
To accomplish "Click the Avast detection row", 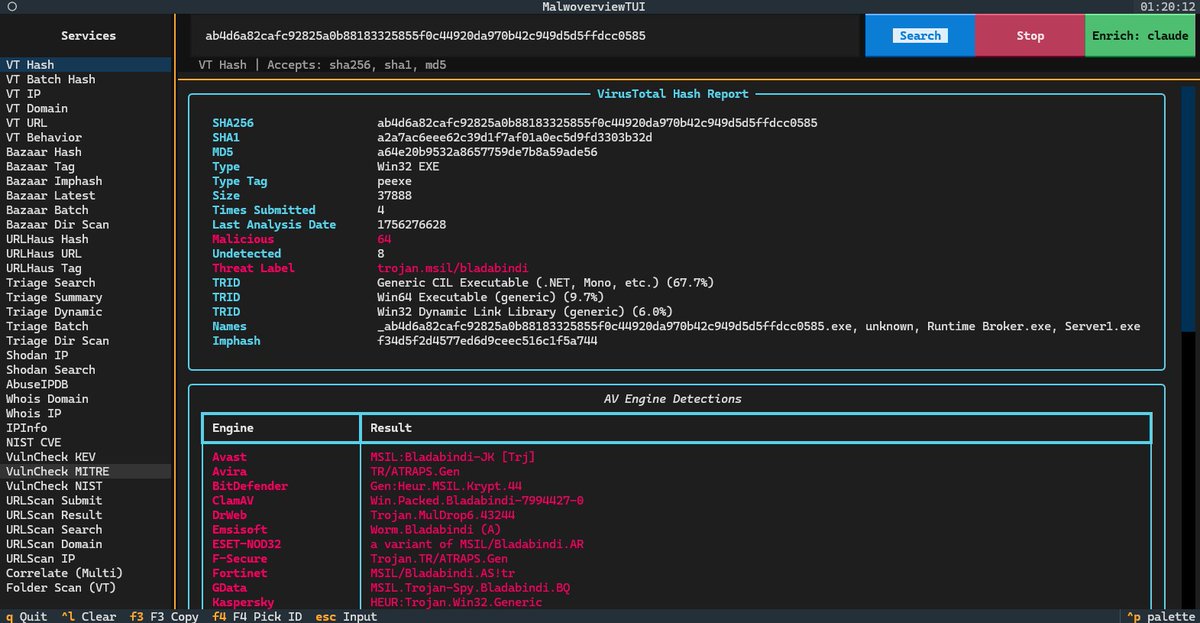I will [676, 457].
